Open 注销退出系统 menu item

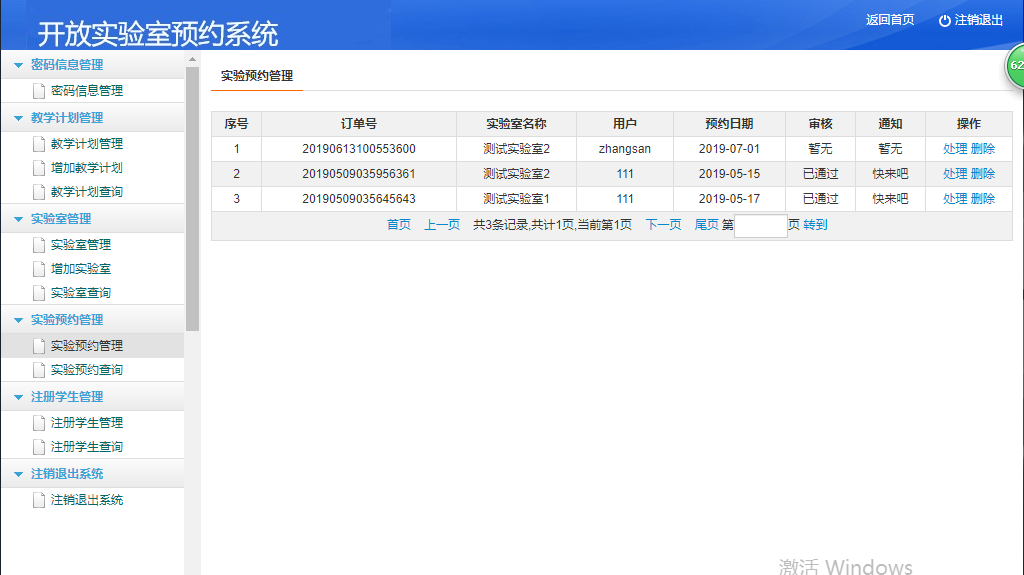point(87,500)
